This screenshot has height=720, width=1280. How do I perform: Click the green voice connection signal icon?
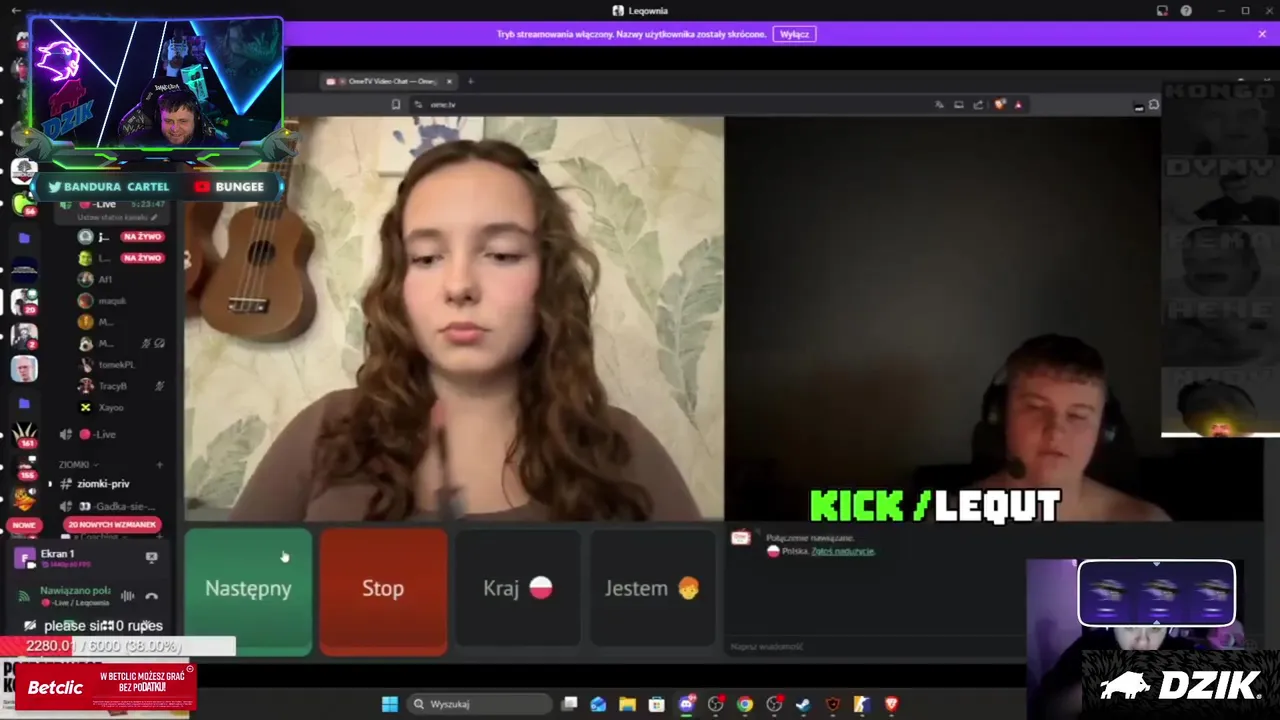[x=24, y=596]
